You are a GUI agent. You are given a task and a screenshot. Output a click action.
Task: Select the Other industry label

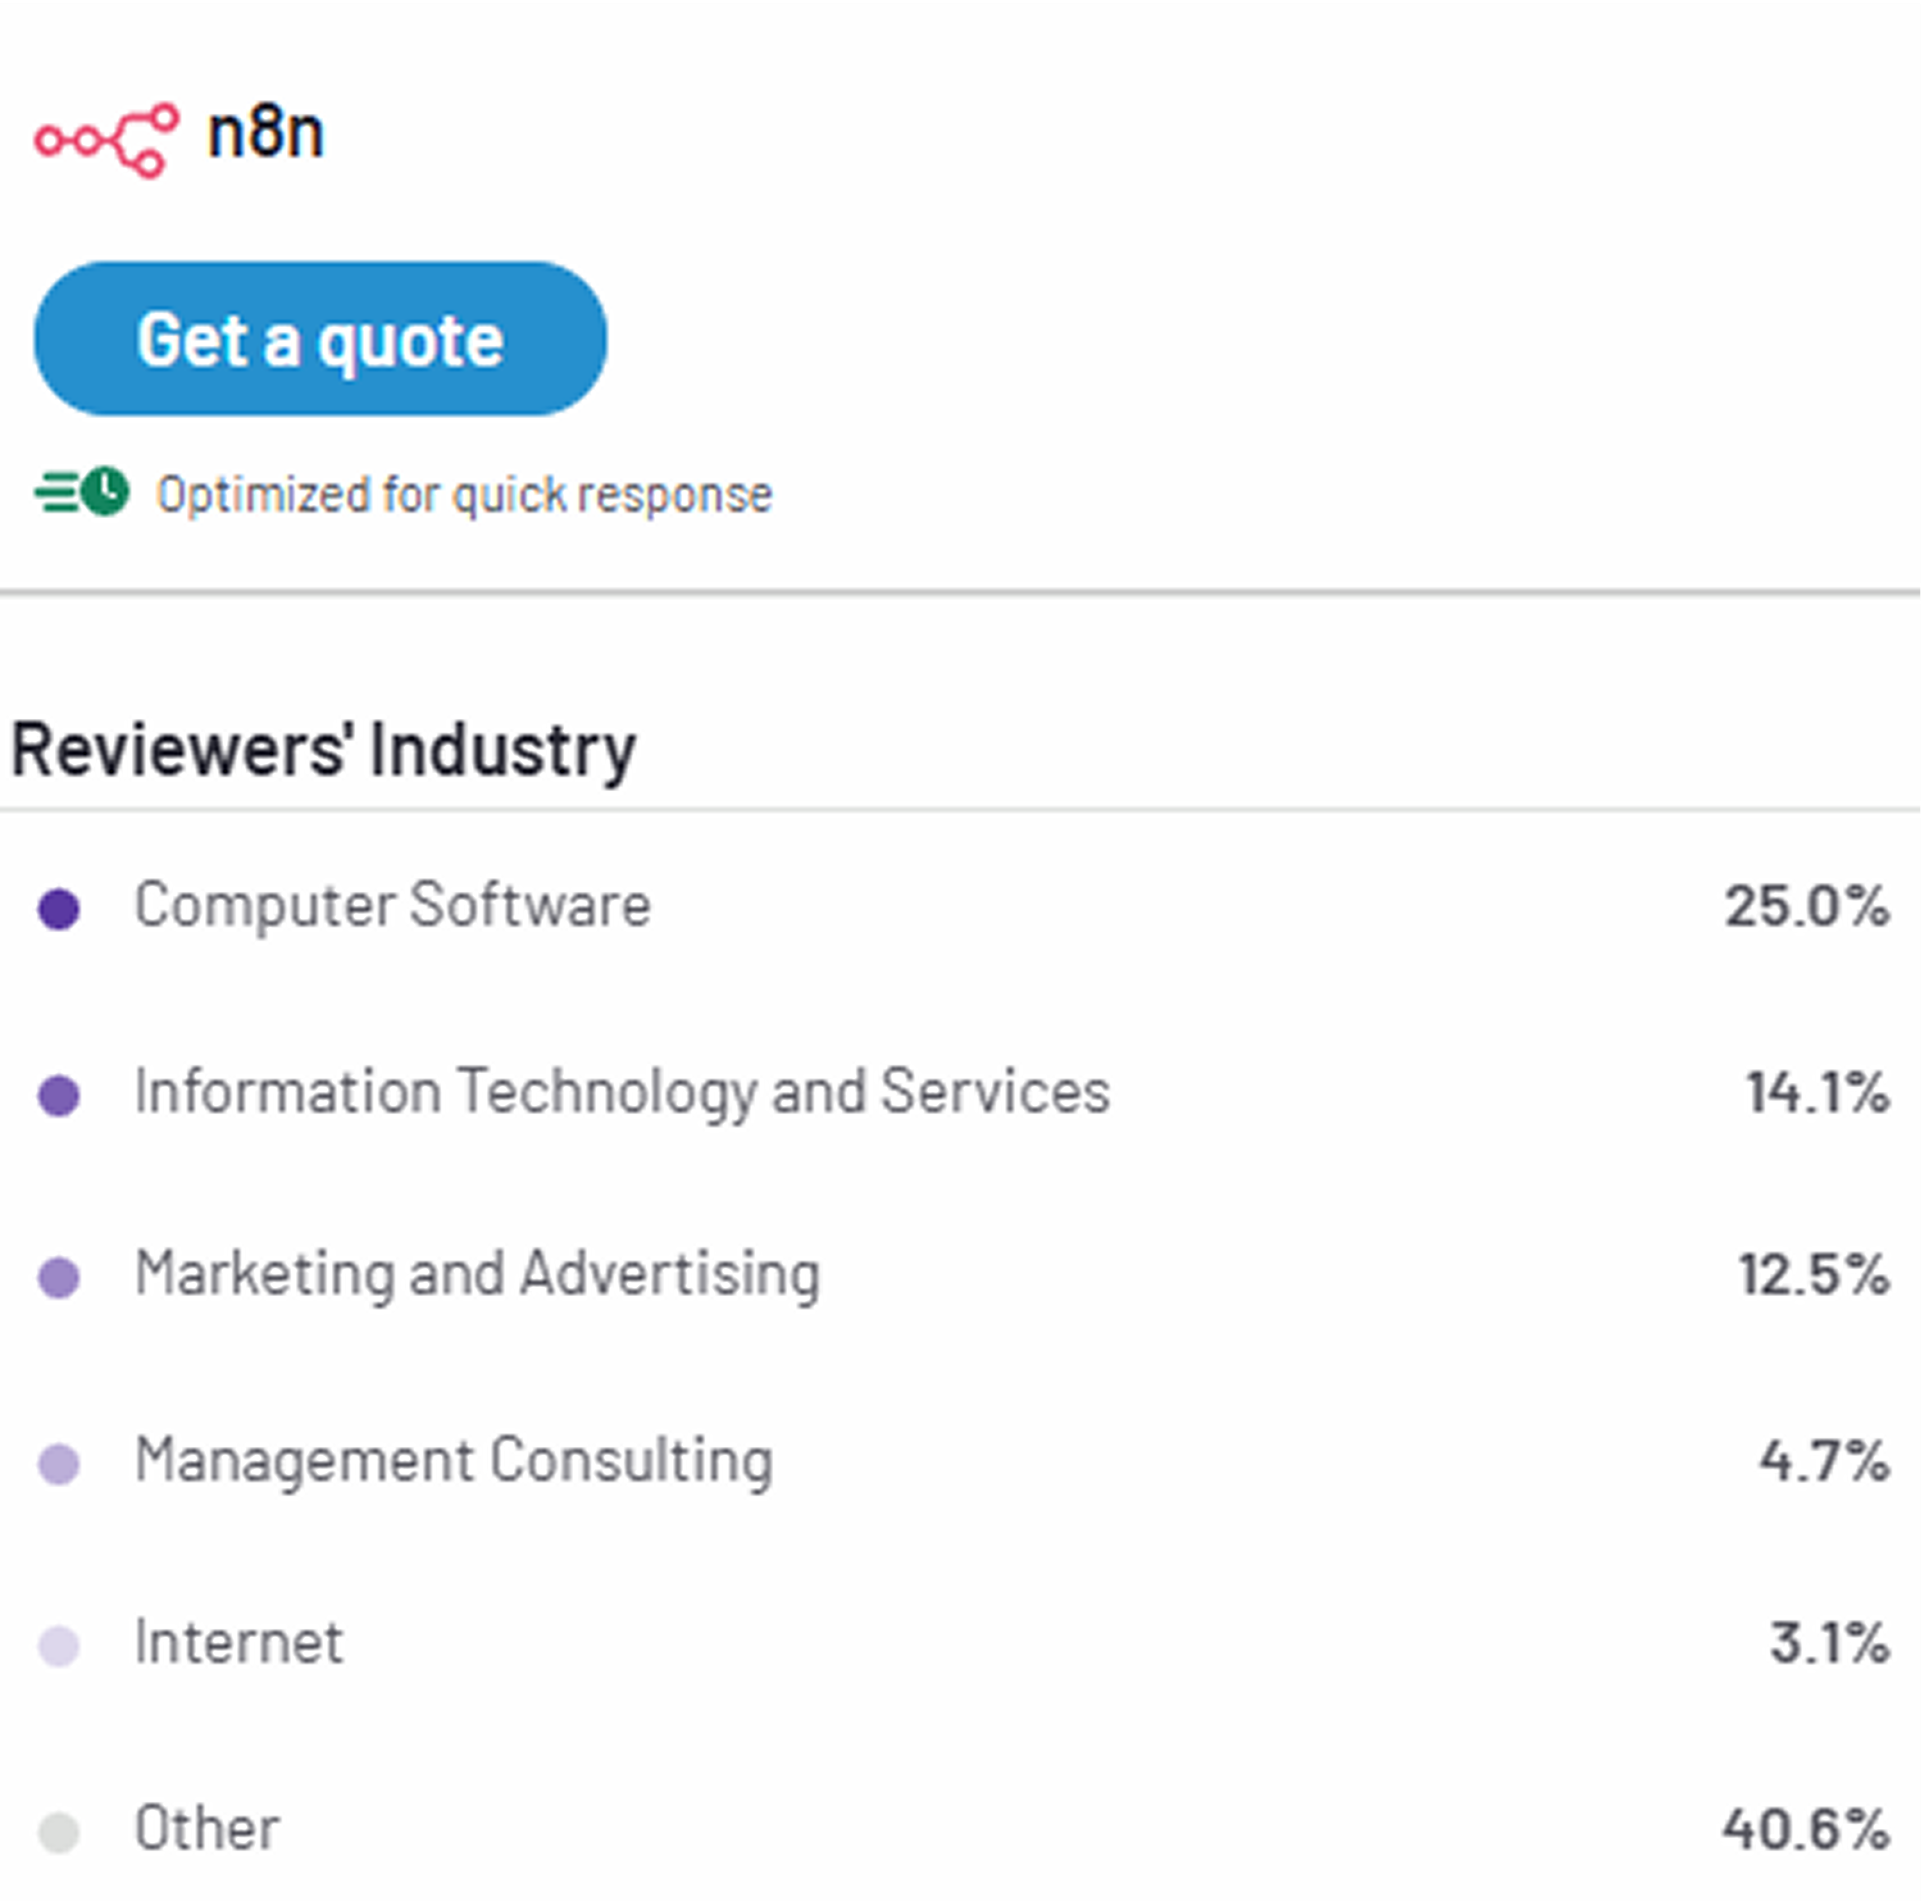coord(207,1828)
